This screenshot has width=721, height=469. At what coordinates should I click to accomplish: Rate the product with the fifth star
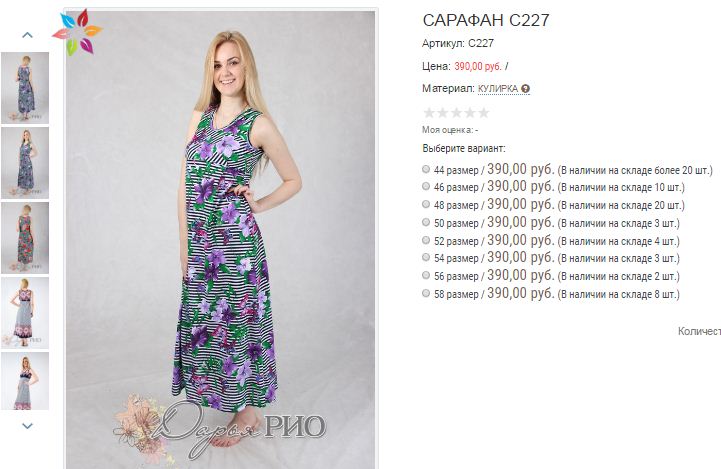(x=483, y=113)
